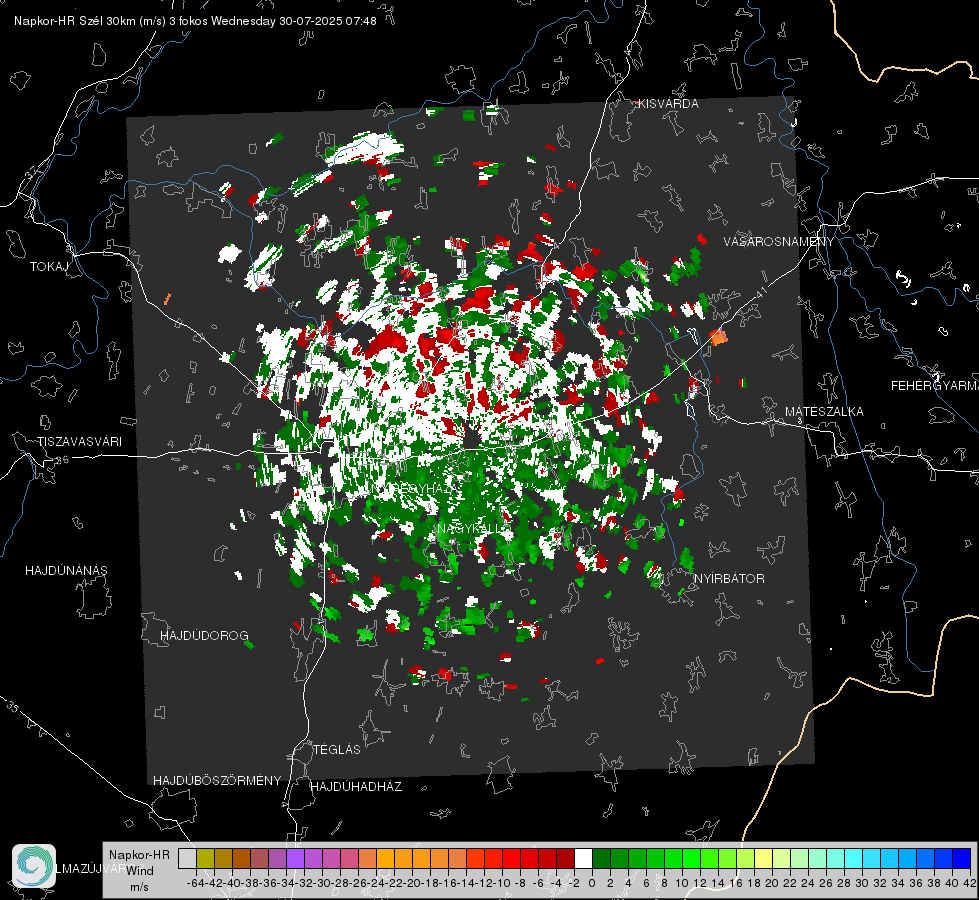Select the dark green 0 to 2 swatch

[601, 858]
